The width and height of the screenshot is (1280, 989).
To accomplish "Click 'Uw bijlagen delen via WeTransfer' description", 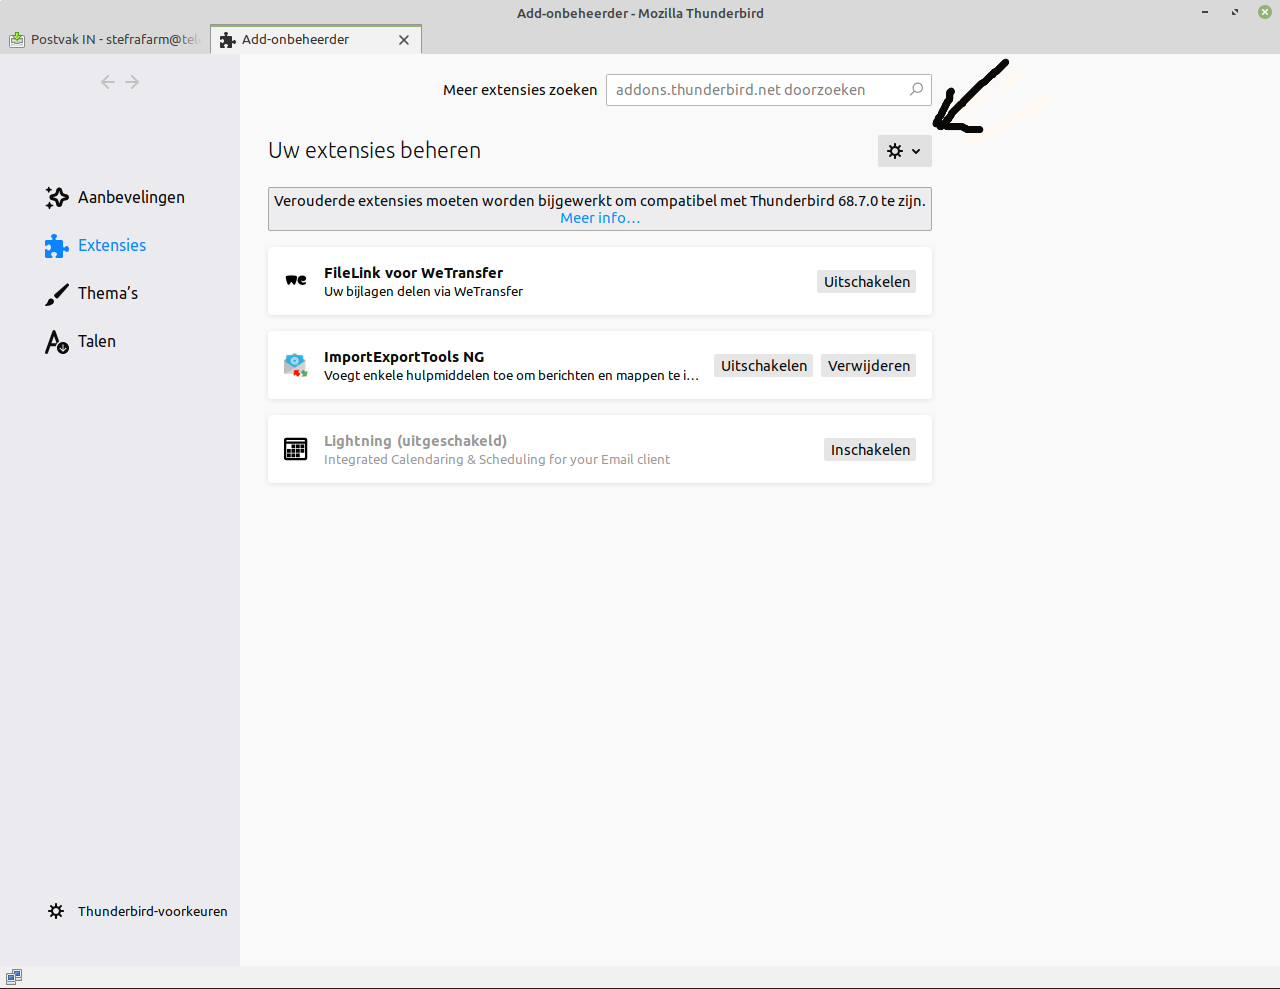I will click(423, 292).
